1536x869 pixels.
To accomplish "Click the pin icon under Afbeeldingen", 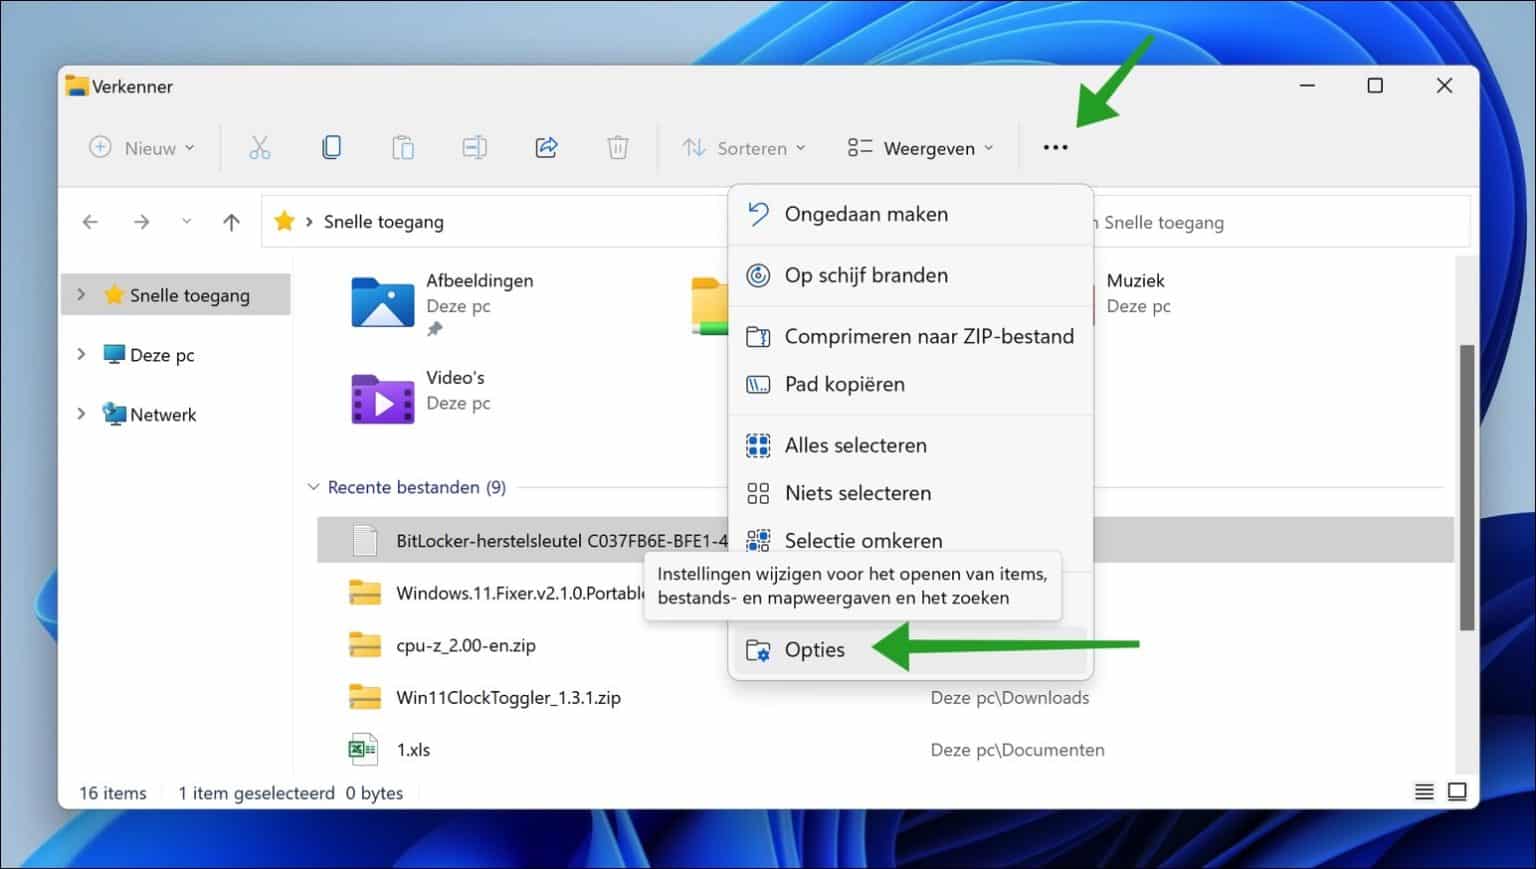I will [x=433, y=330].
